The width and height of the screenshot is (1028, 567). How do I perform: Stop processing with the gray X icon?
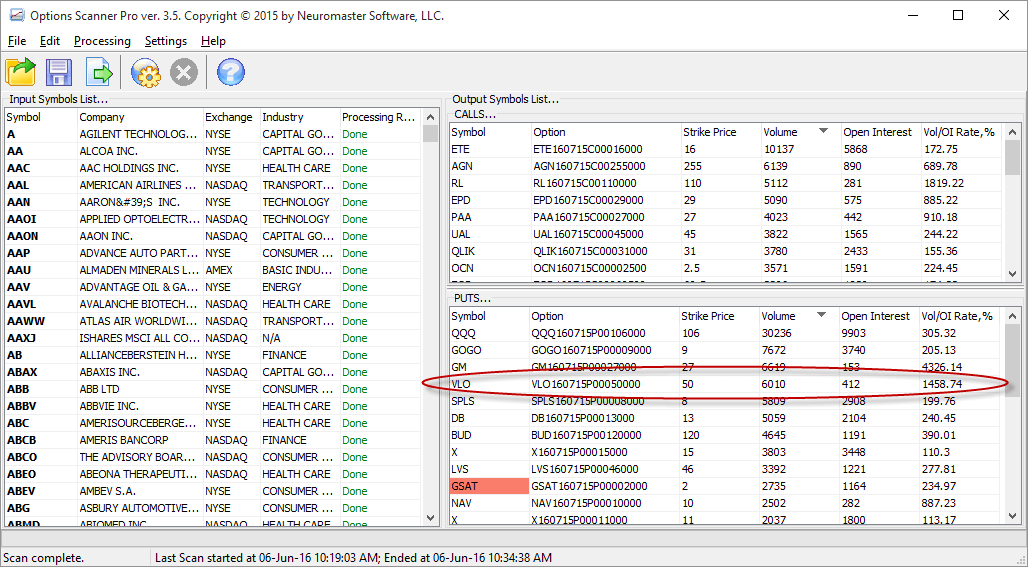coord(184,72)
